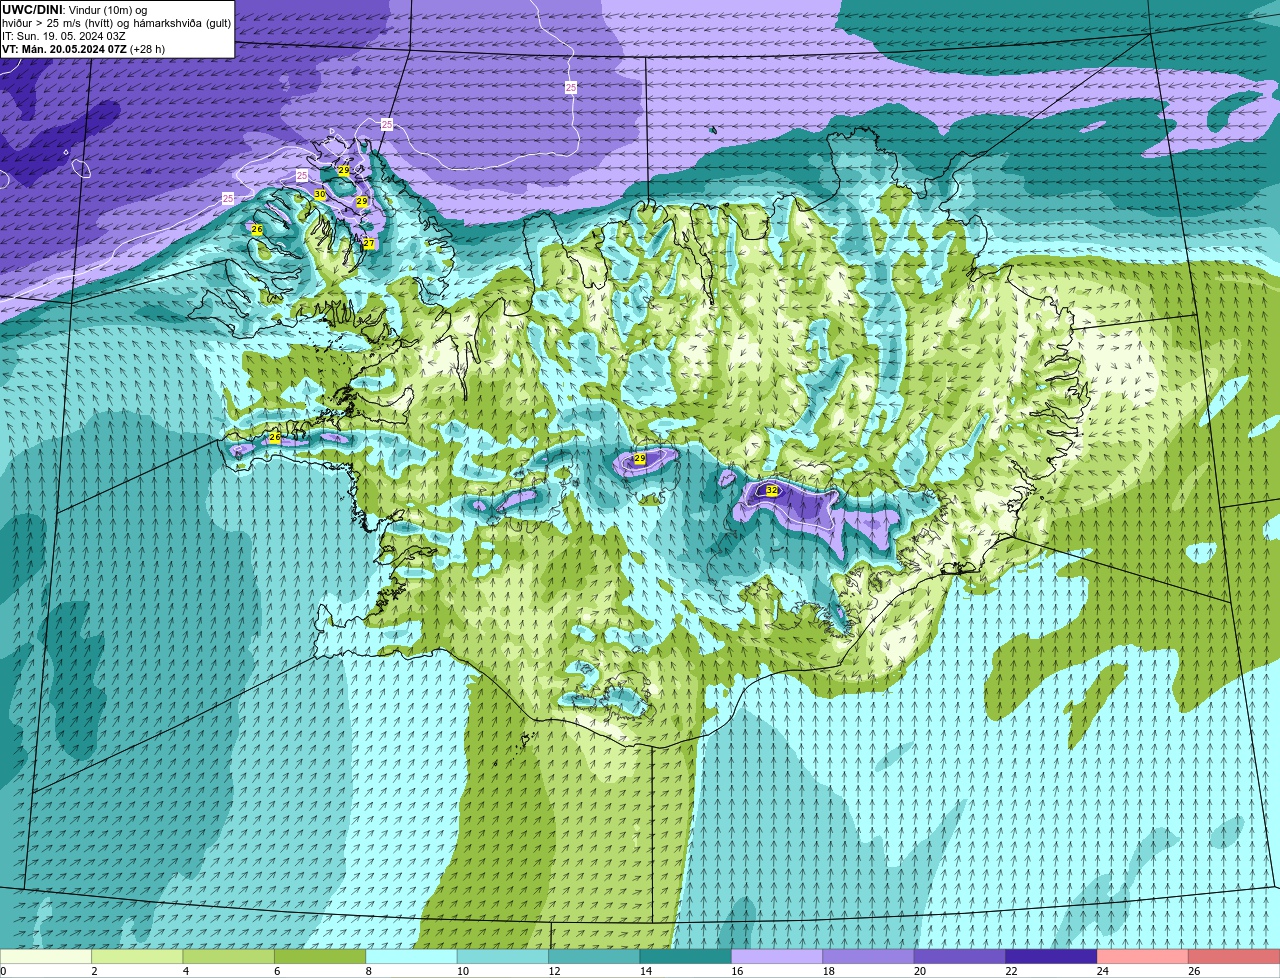
Task: Click legend scale number '16'
Action: point(737,971)
